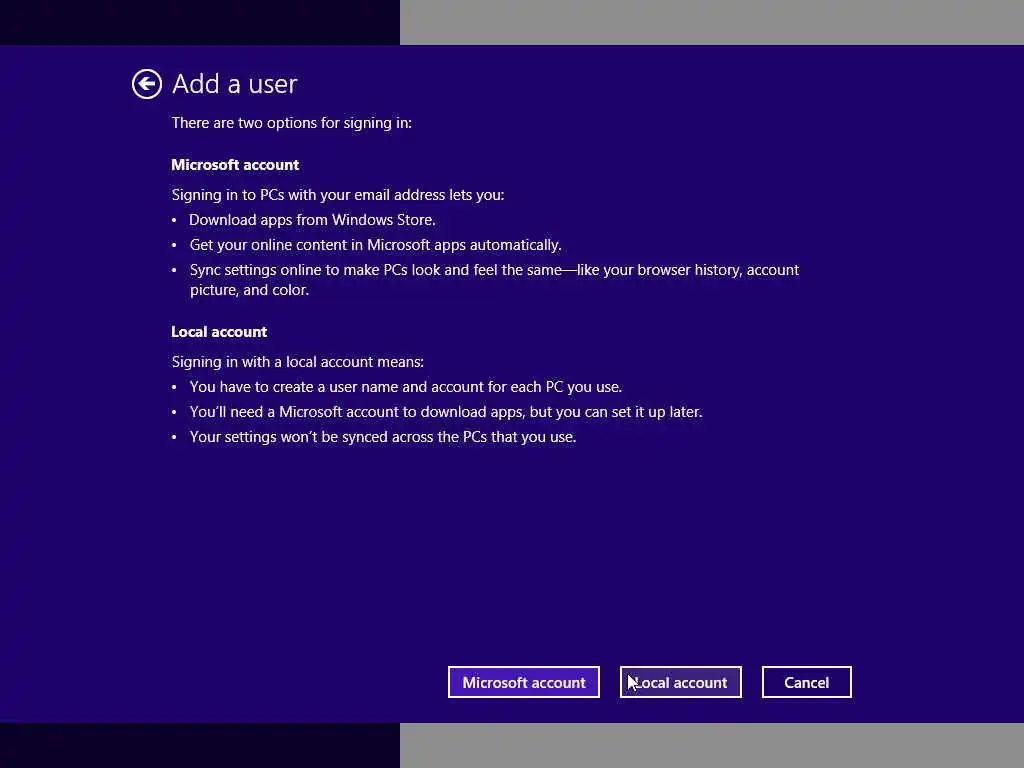This screenshot has width=1024, height=768.
Task: Click 'You'll need a Microsoft account to download' line
Action: click(x=446, y=412)
